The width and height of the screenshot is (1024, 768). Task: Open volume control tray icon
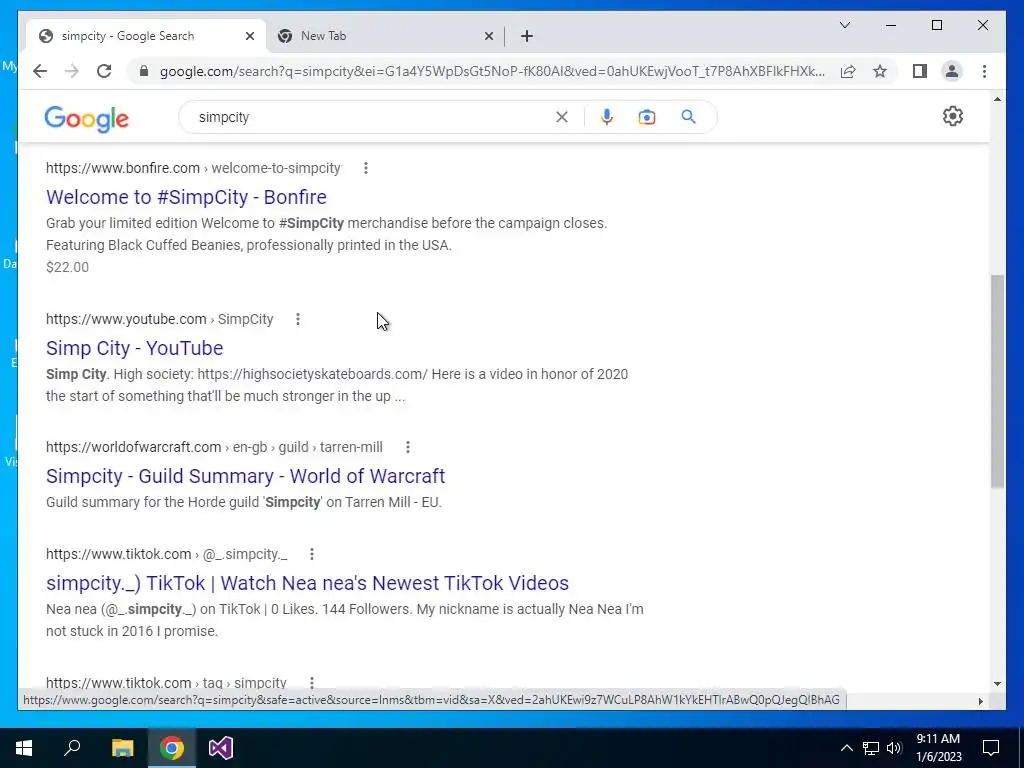pyautogui.click(x=894, y=748)
